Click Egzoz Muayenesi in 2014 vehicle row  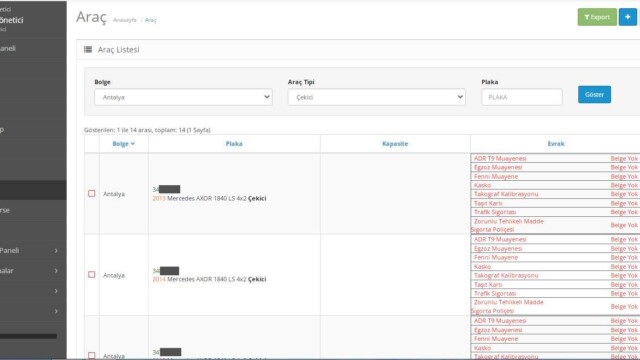[x=498, y=249]
